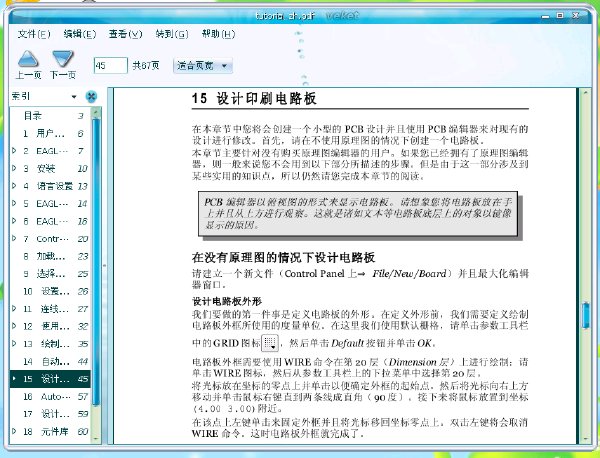600x458 pixels.
Task: Click the page number input field
Action: pos(111,65)
